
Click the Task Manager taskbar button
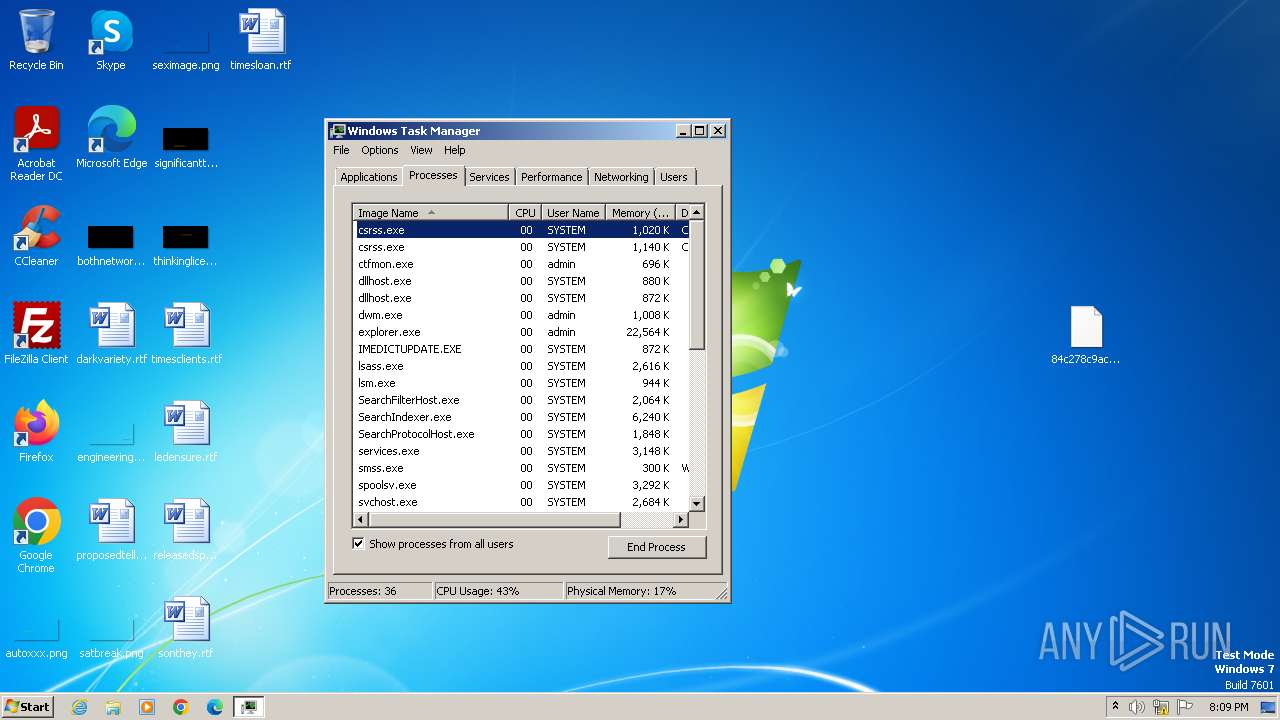click(249, 707)
